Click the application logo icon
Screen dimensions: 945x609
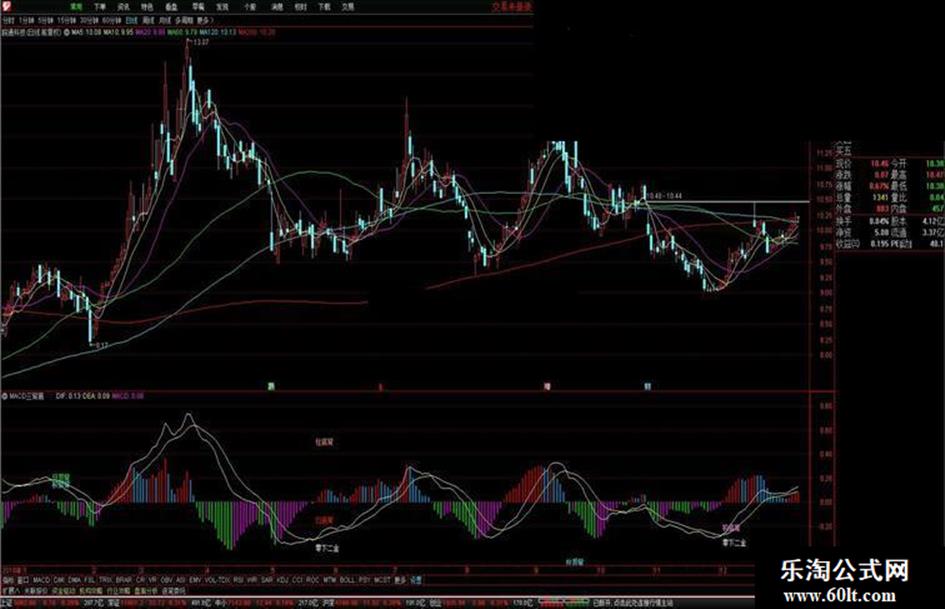pos(7,7)
